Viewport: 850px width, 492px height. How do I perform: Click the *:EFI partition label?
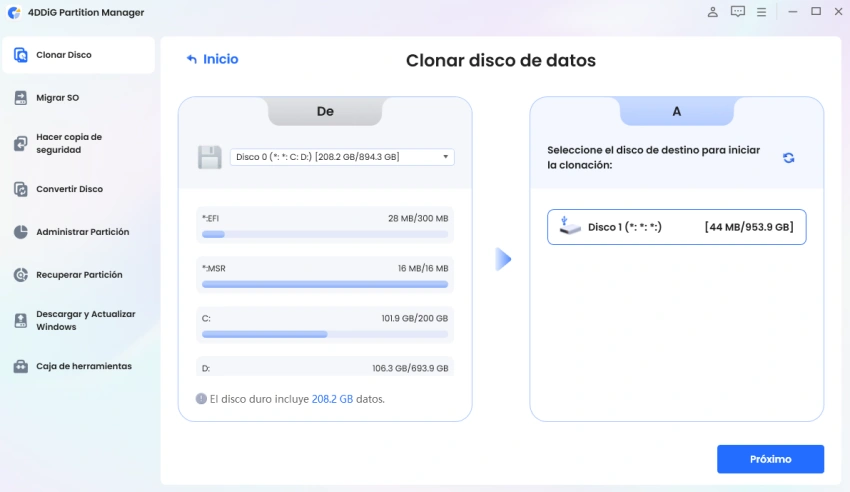210,218
